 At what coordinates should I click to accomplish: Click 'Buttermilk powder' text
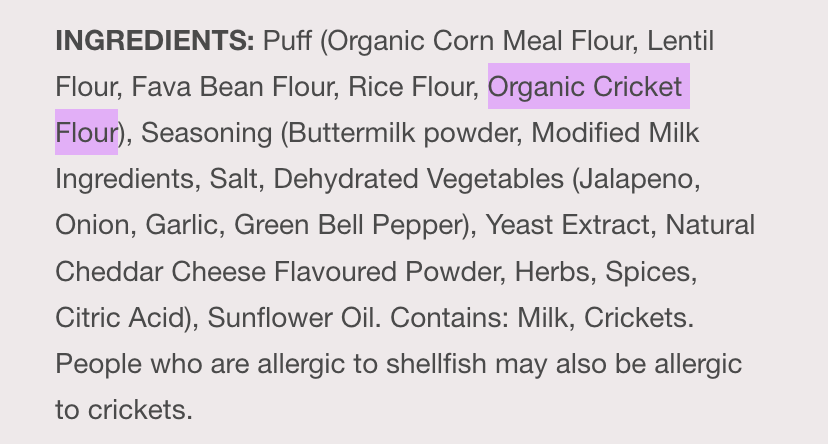pyautogui.click(x=402, y=133)
